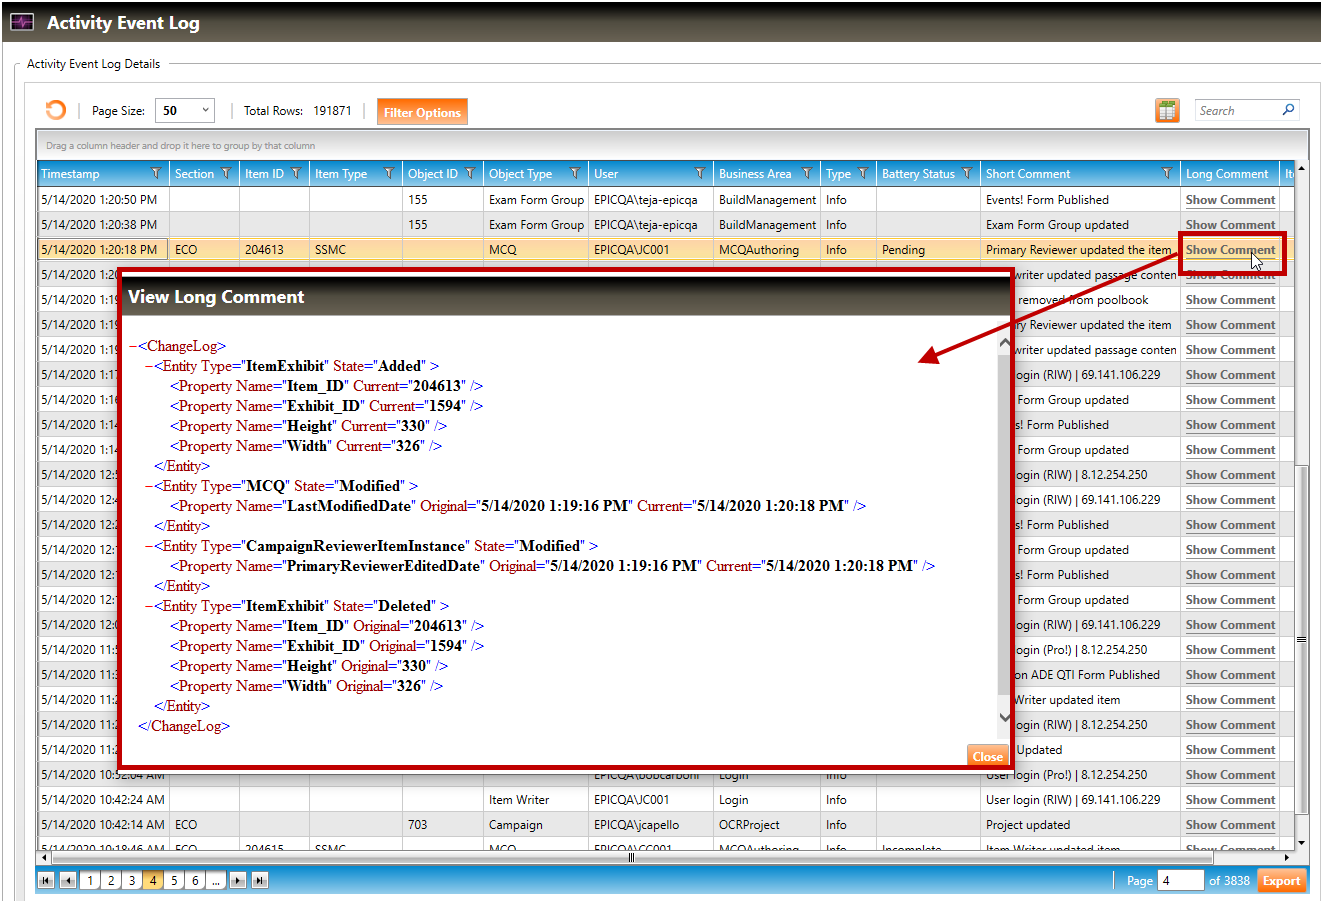Click the orange refresh icon
The height and width of the screenshot is (901, 1321).
tap(56, 110)
